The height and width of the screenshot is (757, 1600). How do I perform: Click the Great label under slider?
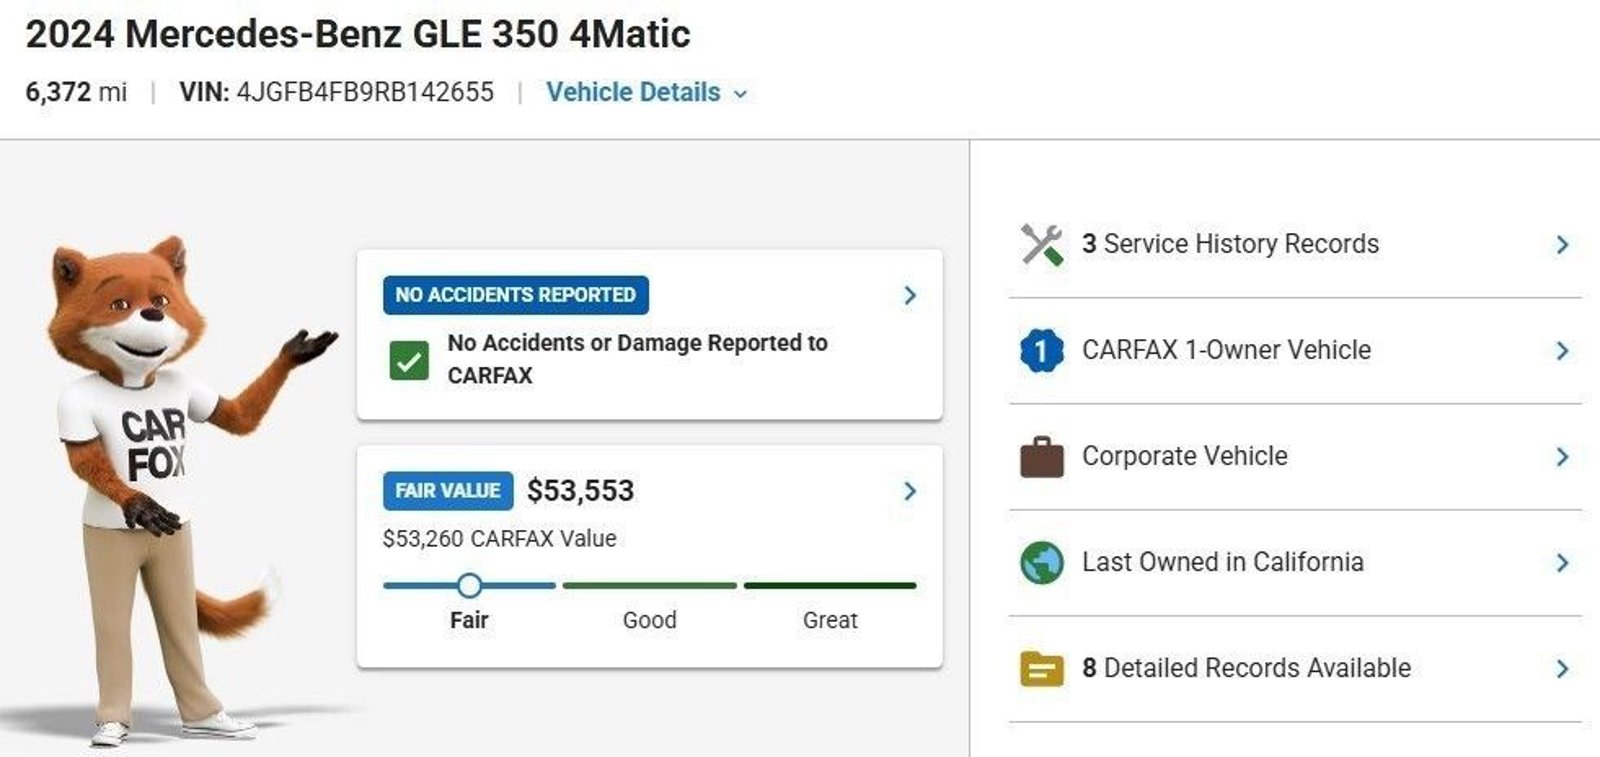click(x=830, y=620)
